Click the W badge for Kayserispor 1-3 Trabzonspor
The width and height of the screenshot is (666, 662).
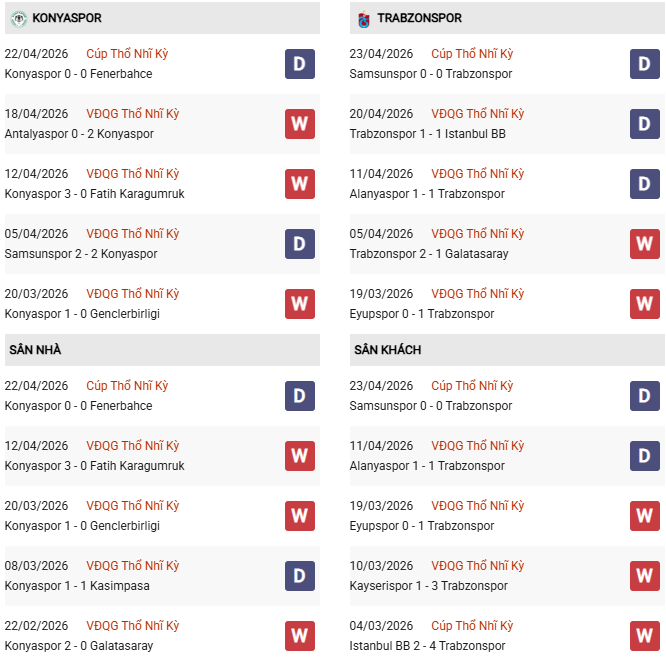coord(645,576)
